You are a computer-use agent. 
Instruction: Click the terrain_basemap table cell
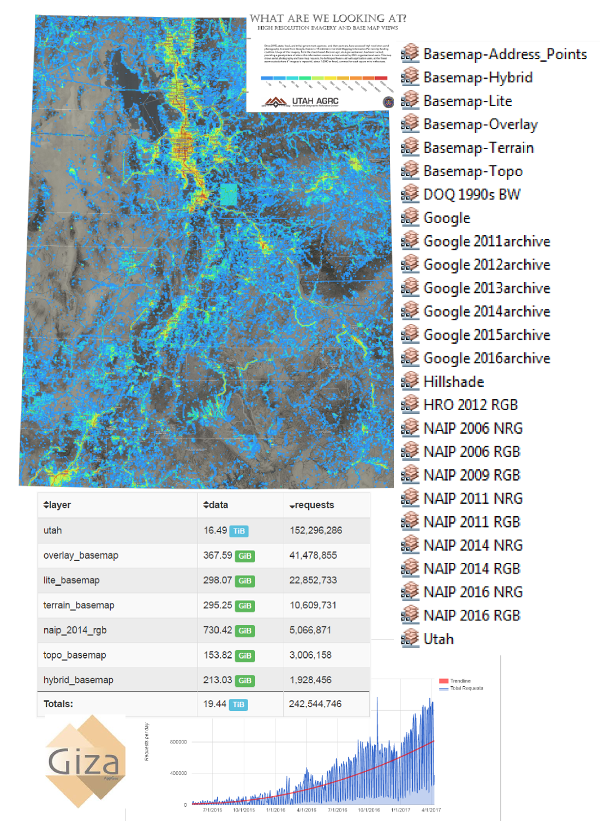(x=117, y=605)
